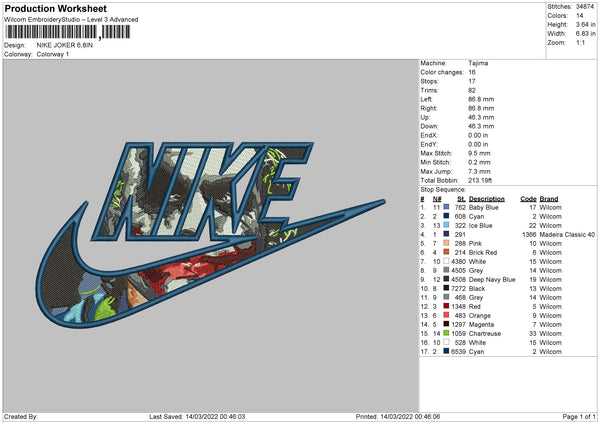Screen dimensions: 600x424
Task: Click the 'Magenta' description text
Action: 481,324
